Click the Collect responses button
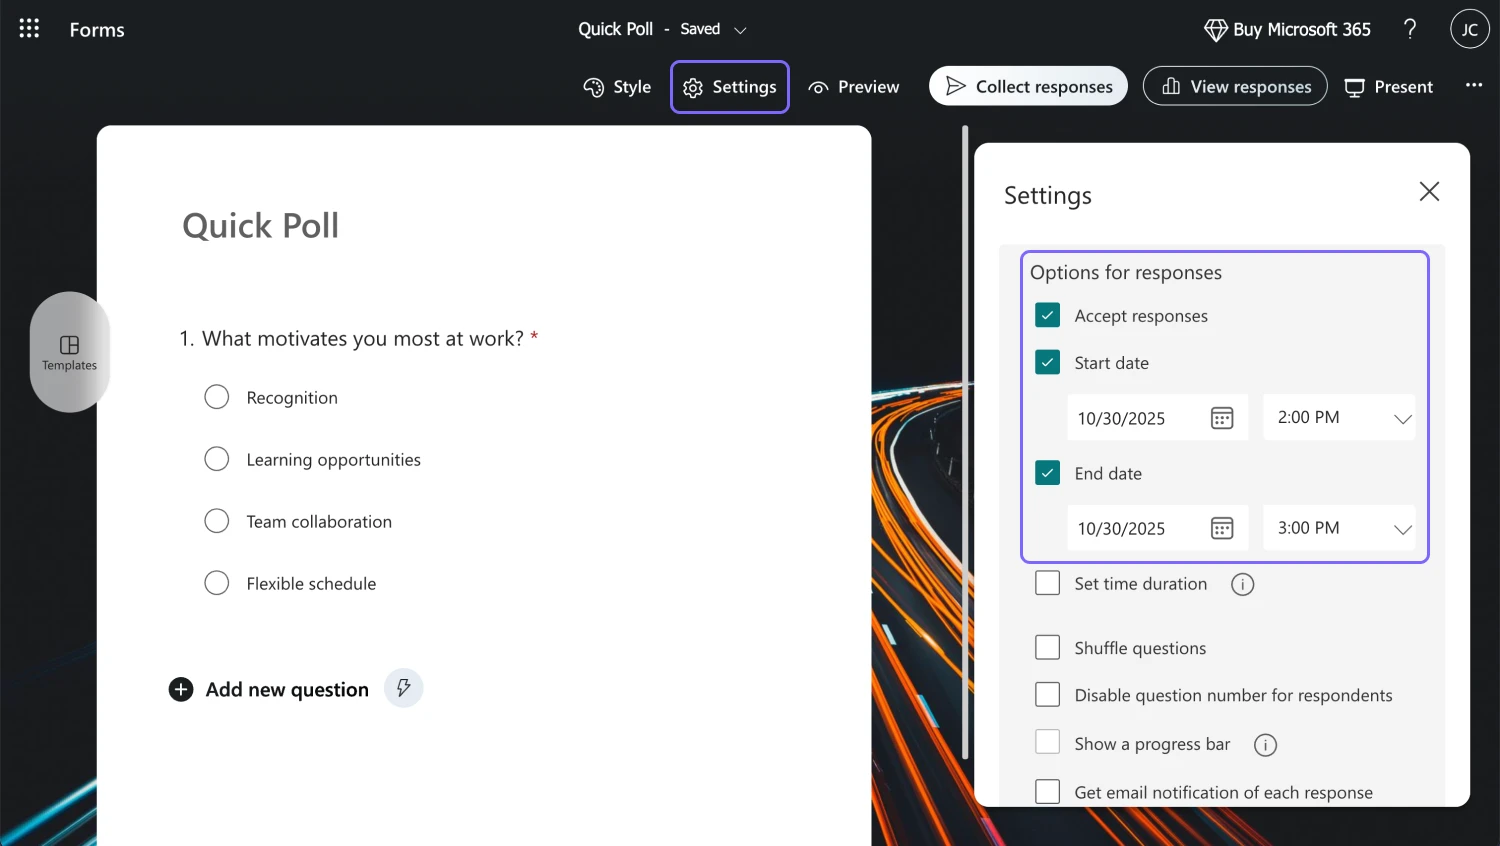 [1028, 86]
